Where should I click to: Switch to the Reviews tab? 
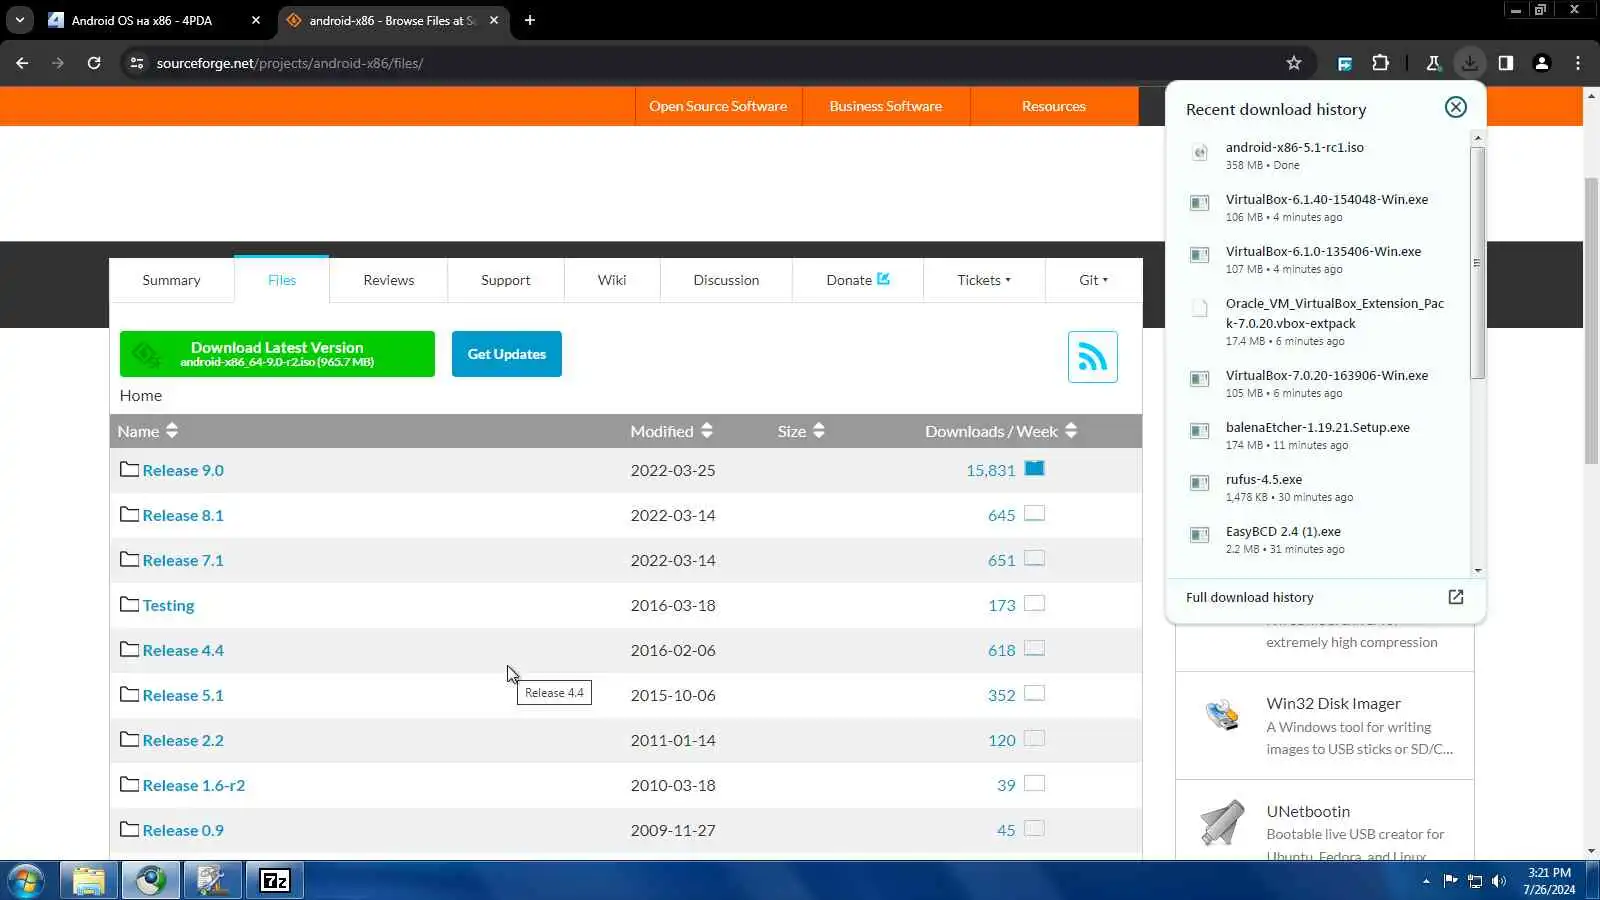click(x=389, y=280)
